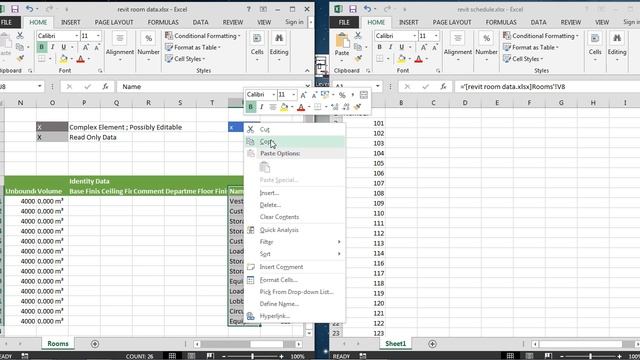Click column P header in left window
Image resolution: width=640 pixels, height=360 pixels.
coord(84,103)
